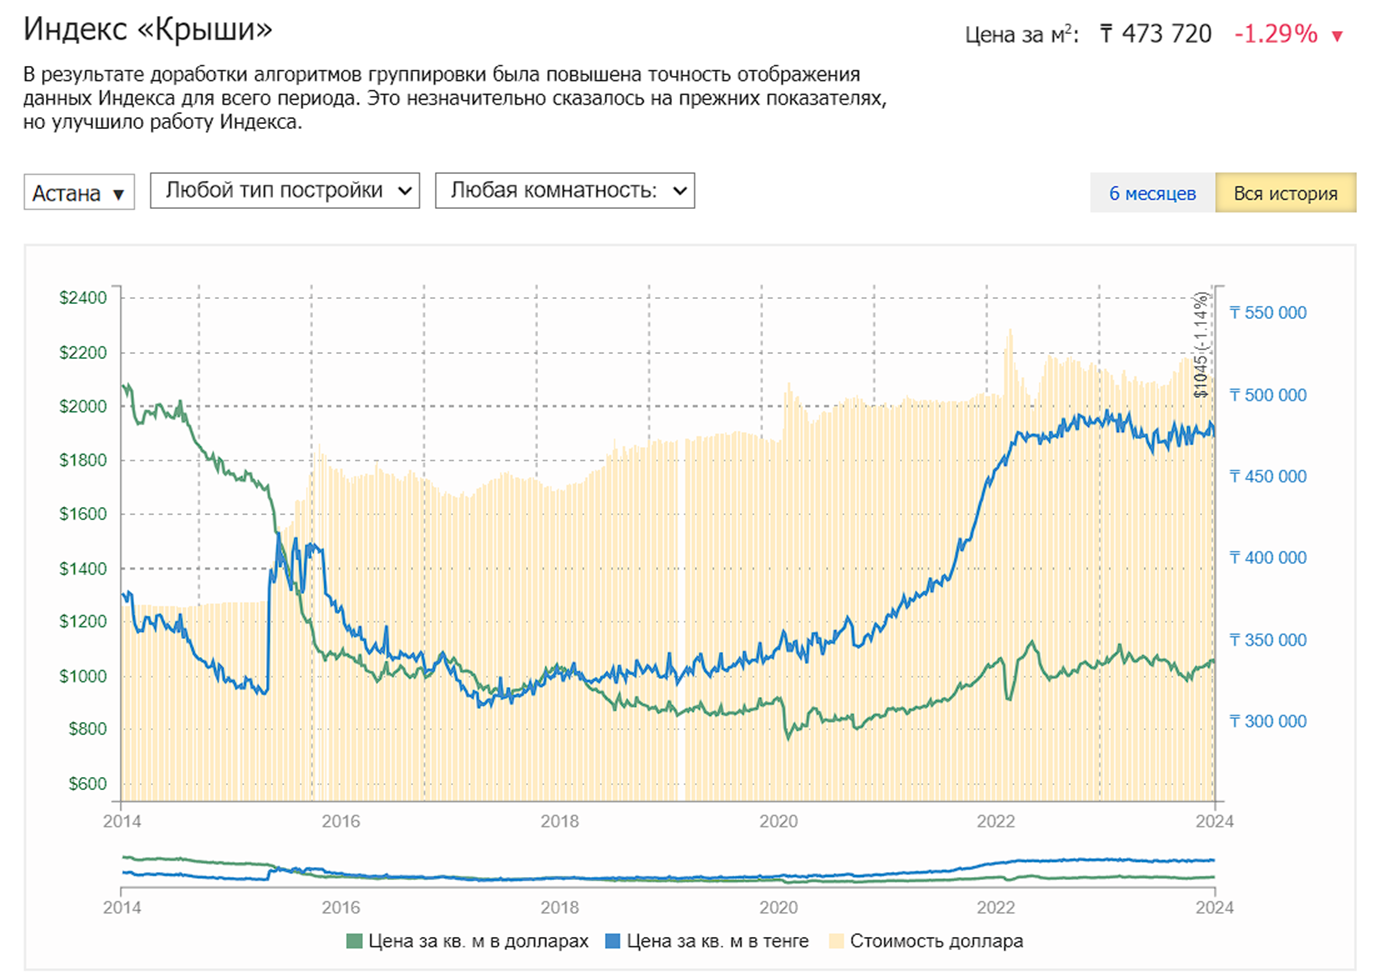Image resolution: width=1383 pixels, height=976 pixels.
Task: Click the ₸ 300 000 axis label
Action: (1268, 721)
